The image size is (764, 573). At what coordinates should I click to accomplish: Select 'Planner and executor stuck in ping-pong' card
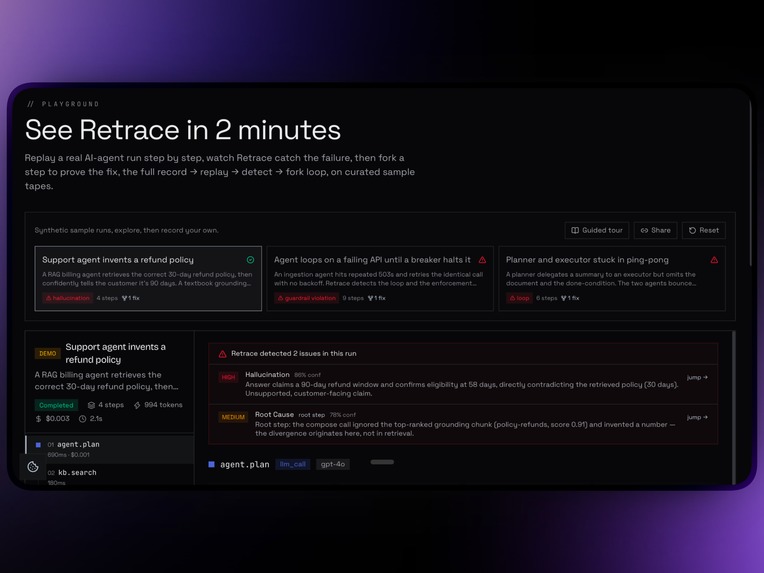(612, 278)
